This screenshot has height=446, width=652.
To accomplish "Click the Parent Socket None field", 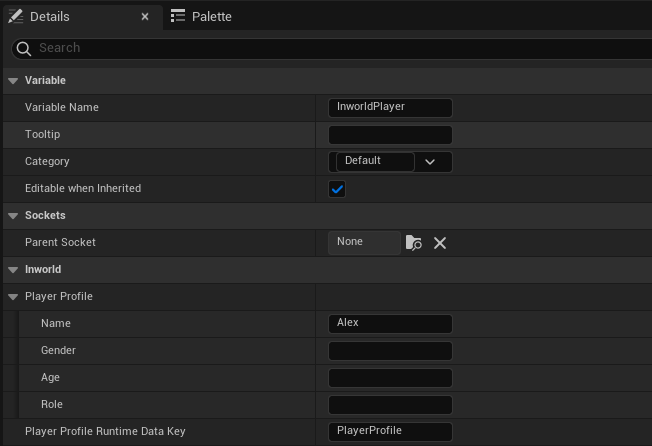I will (x=364, y=243).
